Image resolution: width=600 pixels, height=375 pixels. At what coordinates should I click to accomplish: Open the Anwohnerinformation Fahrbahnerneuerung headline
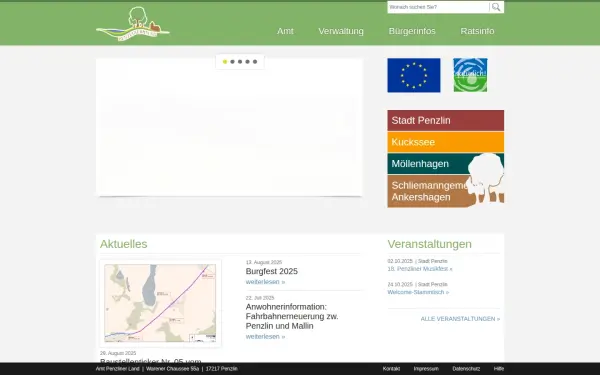pos(292,316)
